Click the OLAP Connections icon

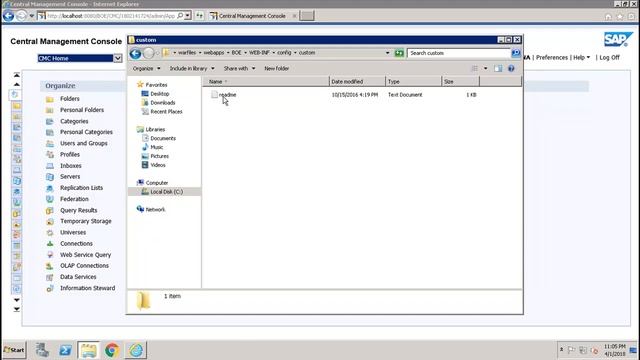[x=50, y=266]
